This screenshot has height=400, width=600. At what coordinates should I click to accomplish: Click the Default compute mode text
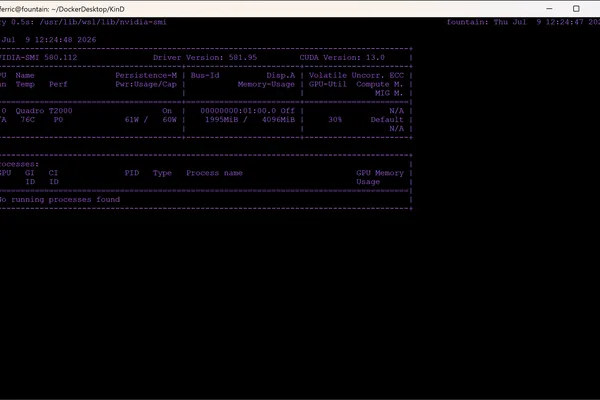(387, 119)
